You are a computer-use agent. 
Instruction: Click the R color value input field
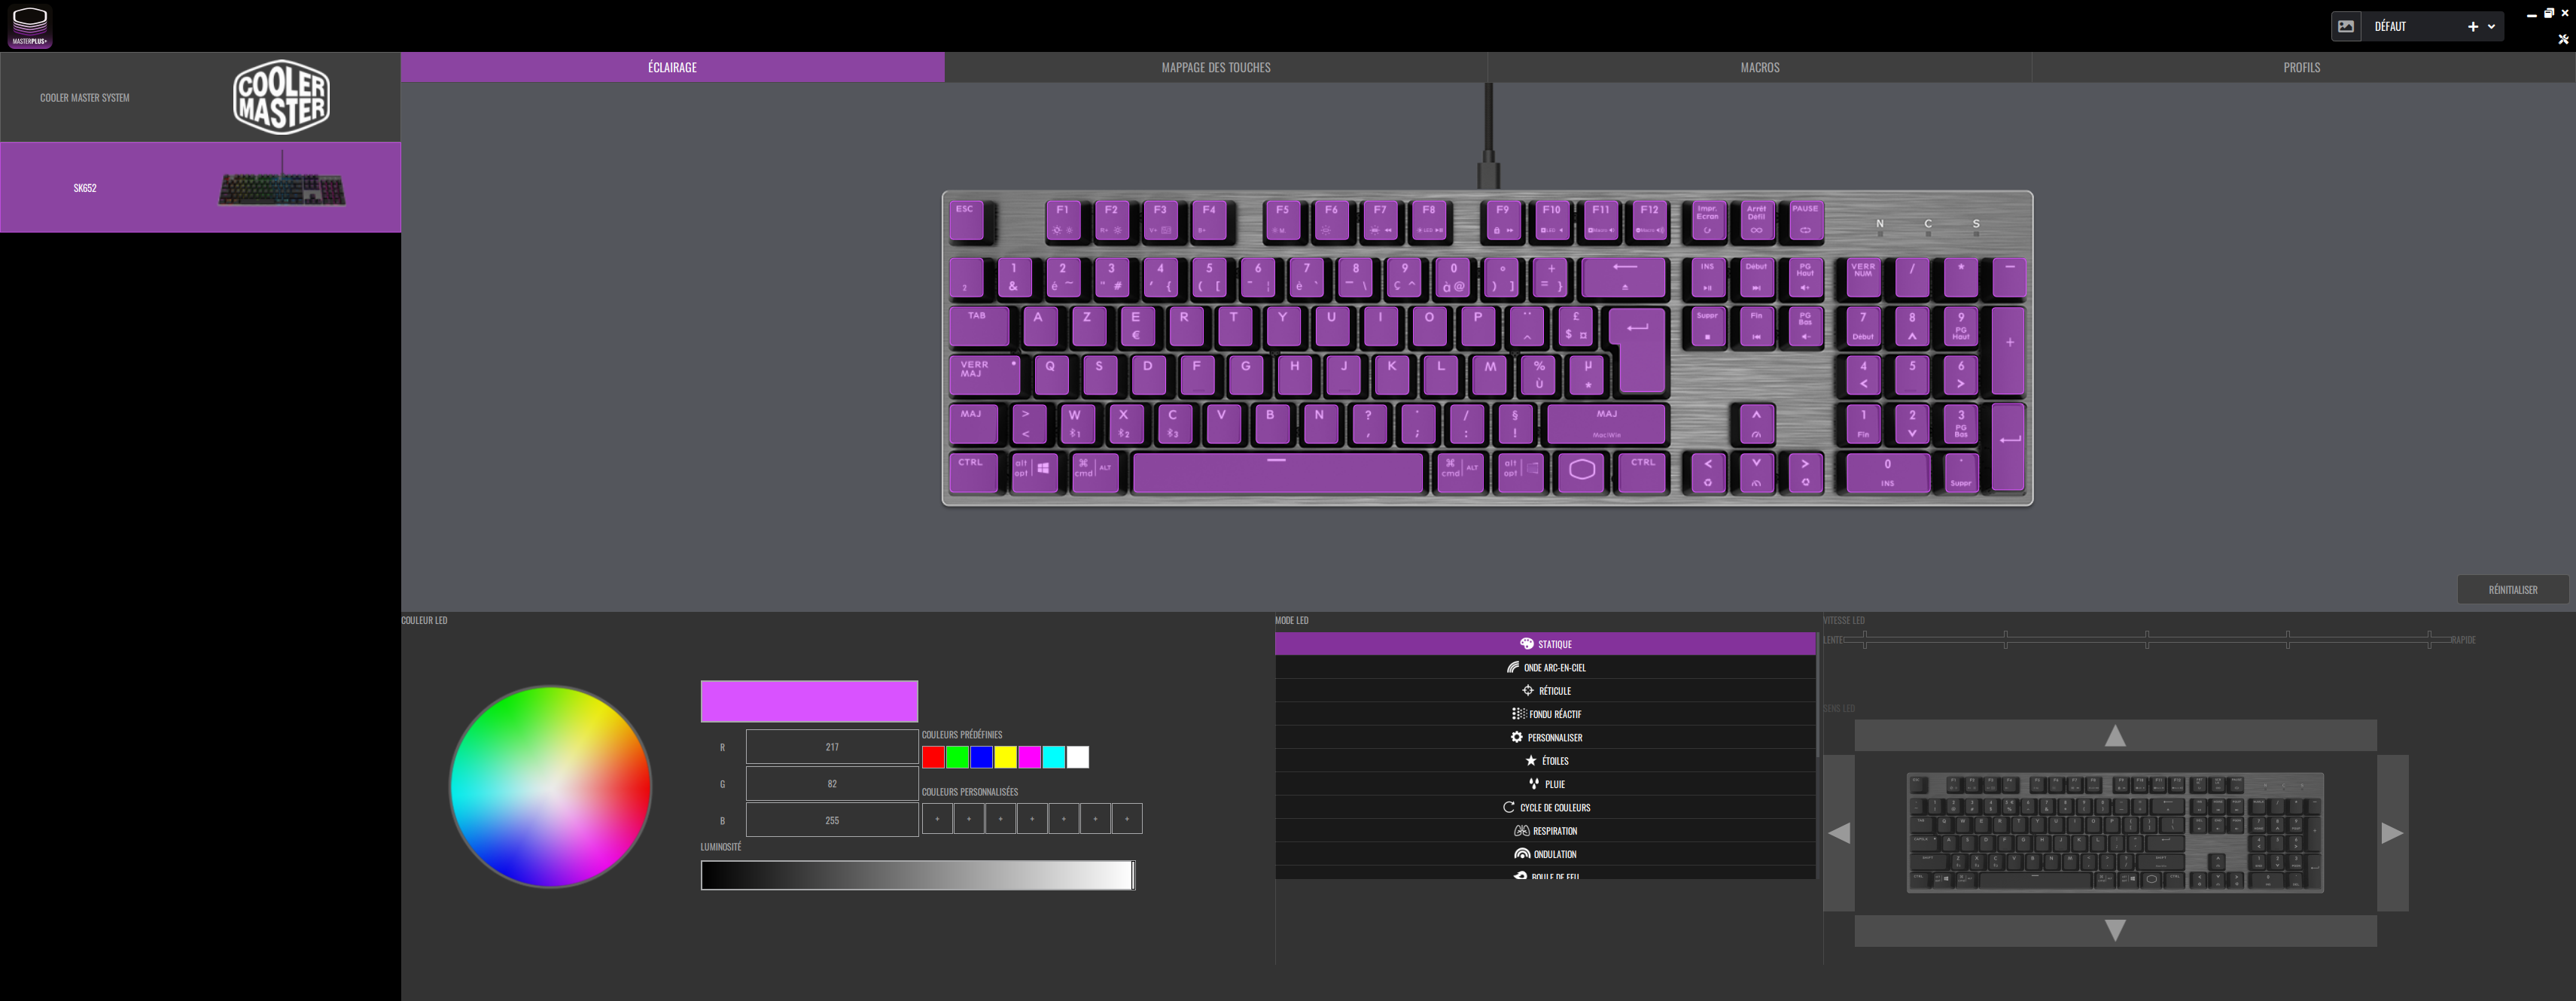click(x=832, y=747)
